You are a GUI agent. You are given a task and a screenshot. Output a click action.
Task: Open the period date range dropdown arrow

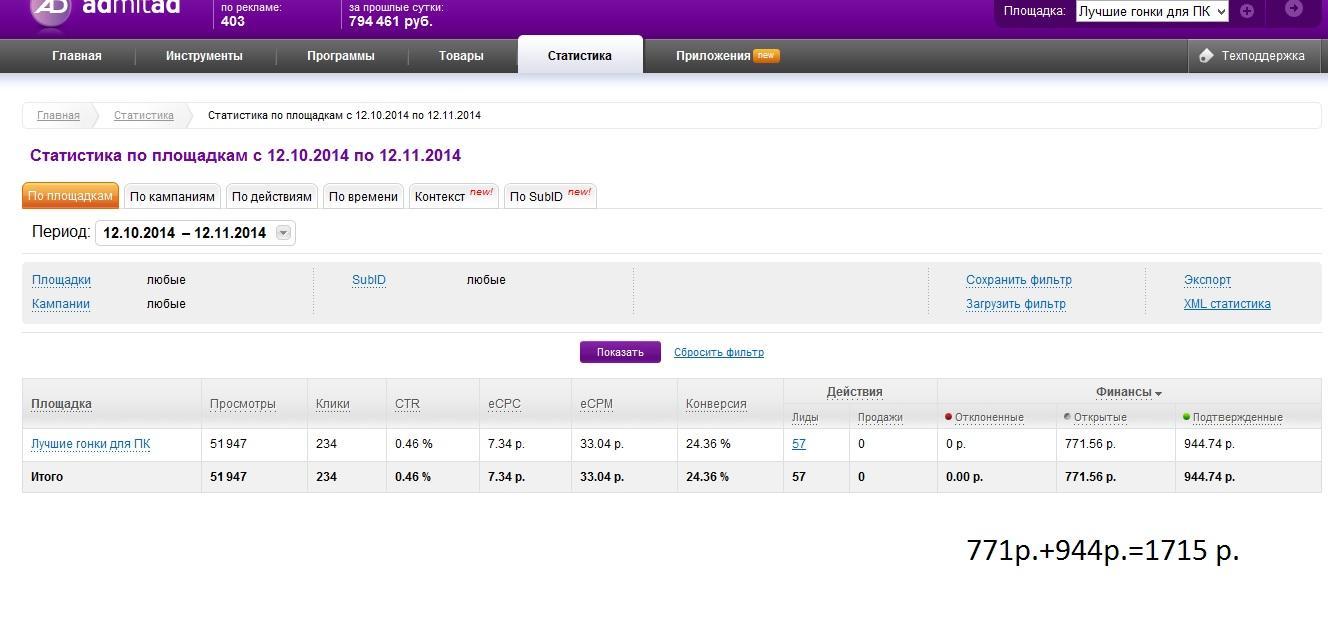283,233
